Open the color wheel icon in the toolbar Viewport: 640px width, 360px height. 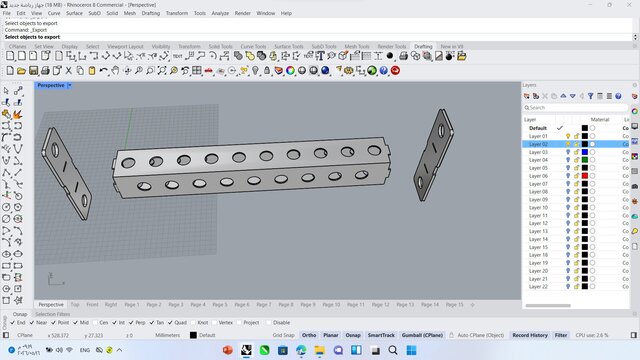click(x=290, y=71)
